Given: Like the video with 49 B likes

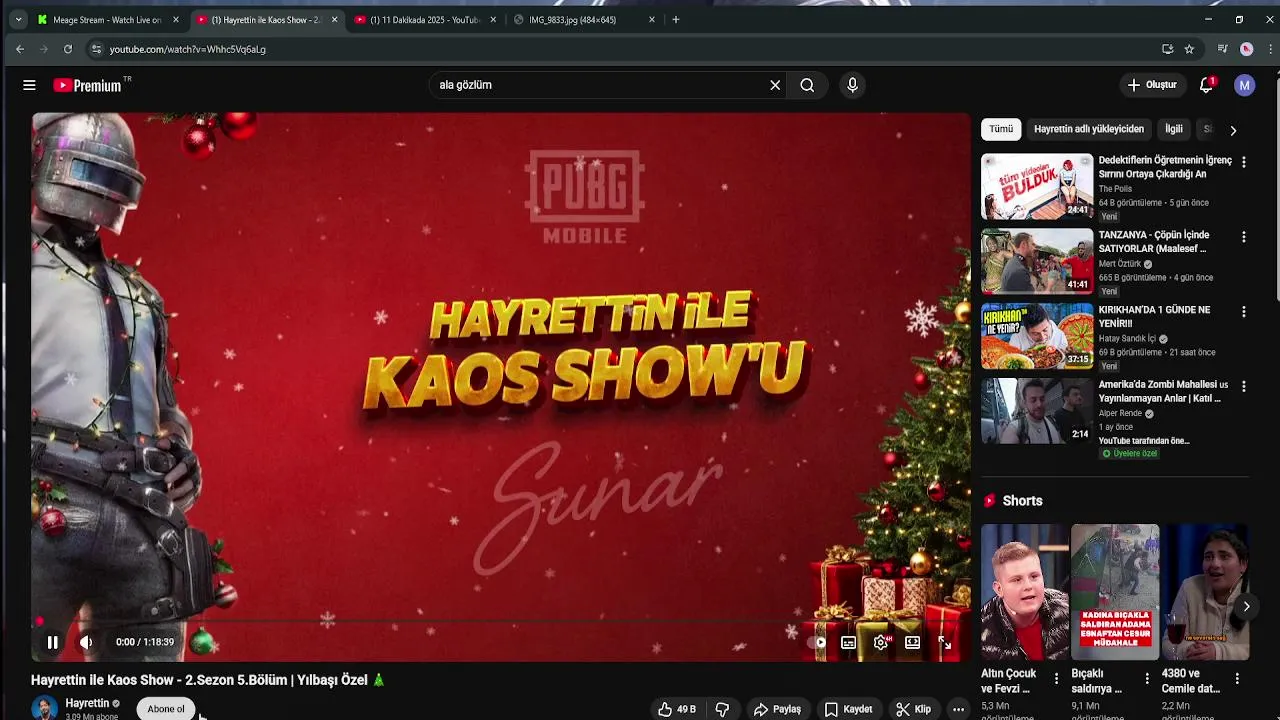Looking at the screenshot, I should point(677,709).
